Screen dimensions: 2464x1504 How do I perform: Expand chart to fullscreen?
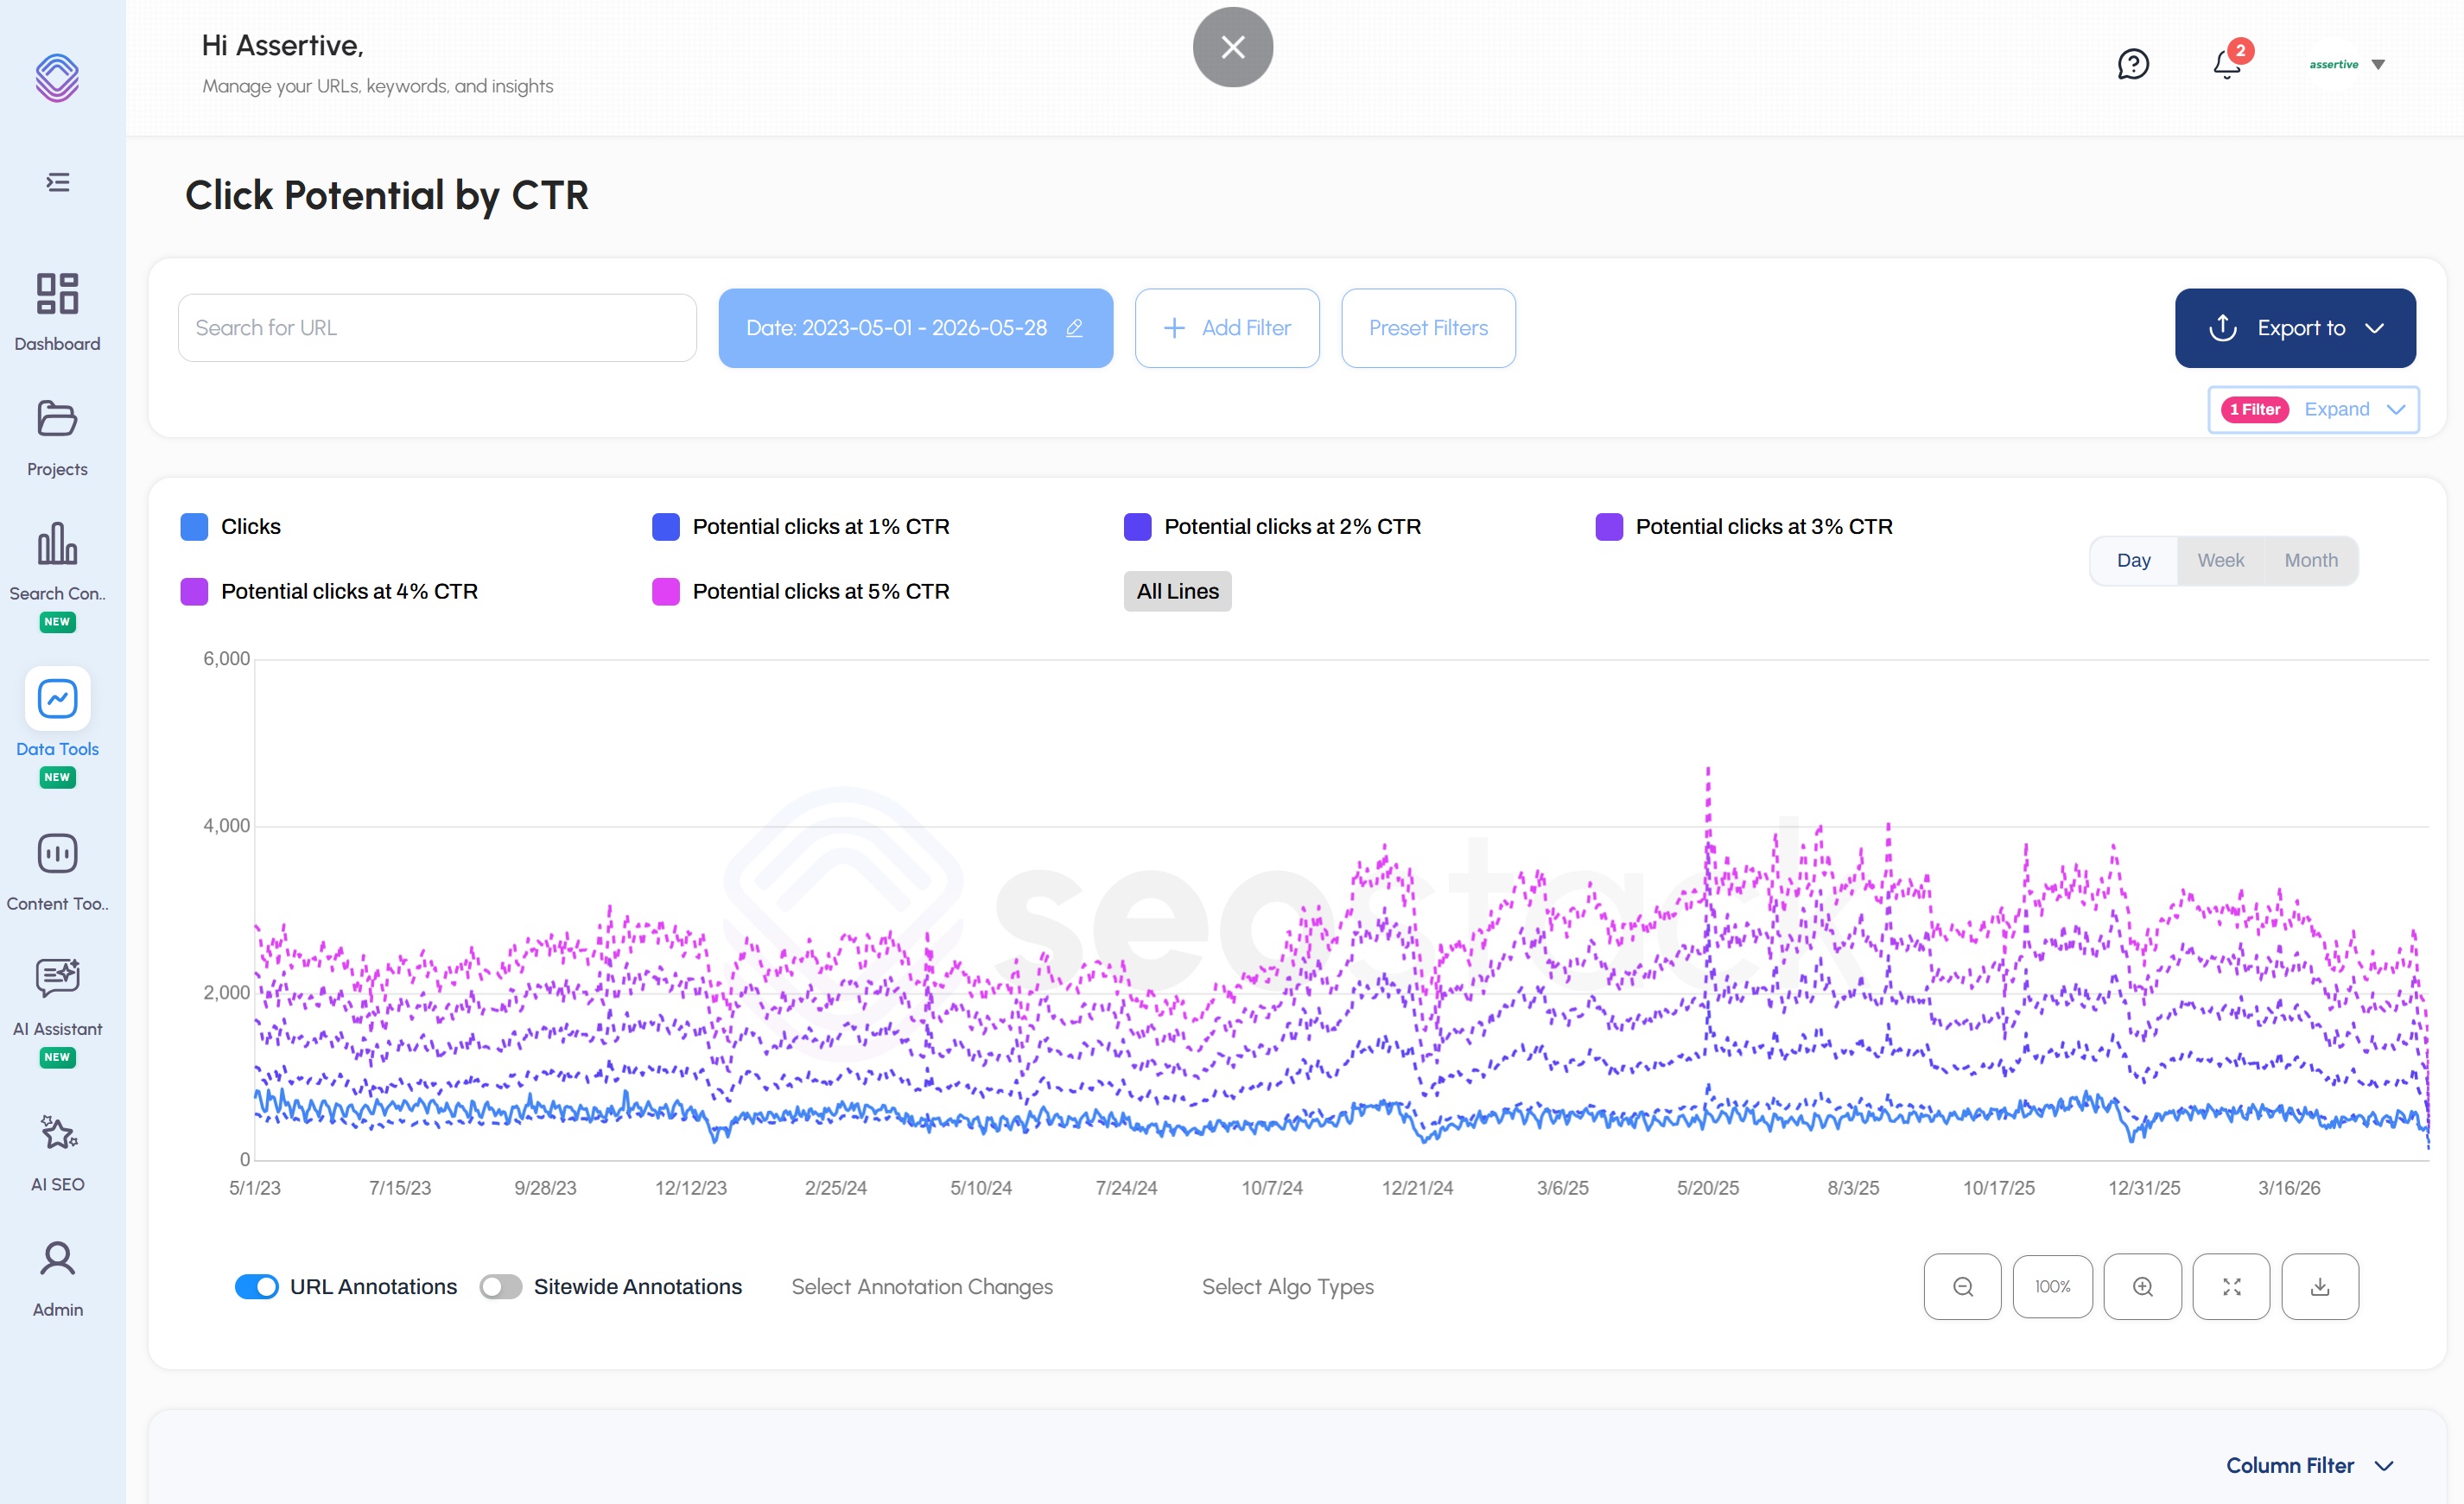pos(2231,1287)
